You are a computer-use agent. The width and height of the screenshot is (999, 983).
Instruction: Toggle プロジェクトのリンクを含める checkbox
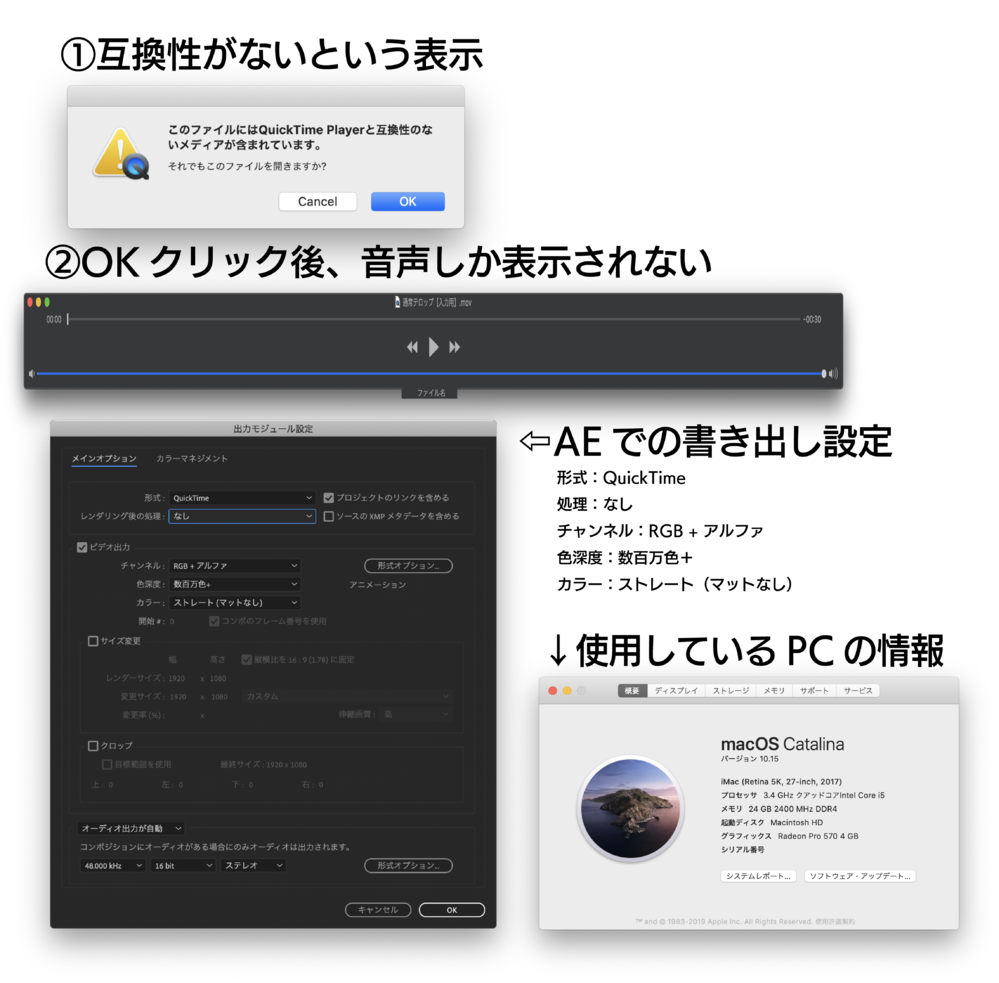click(329, 498)
